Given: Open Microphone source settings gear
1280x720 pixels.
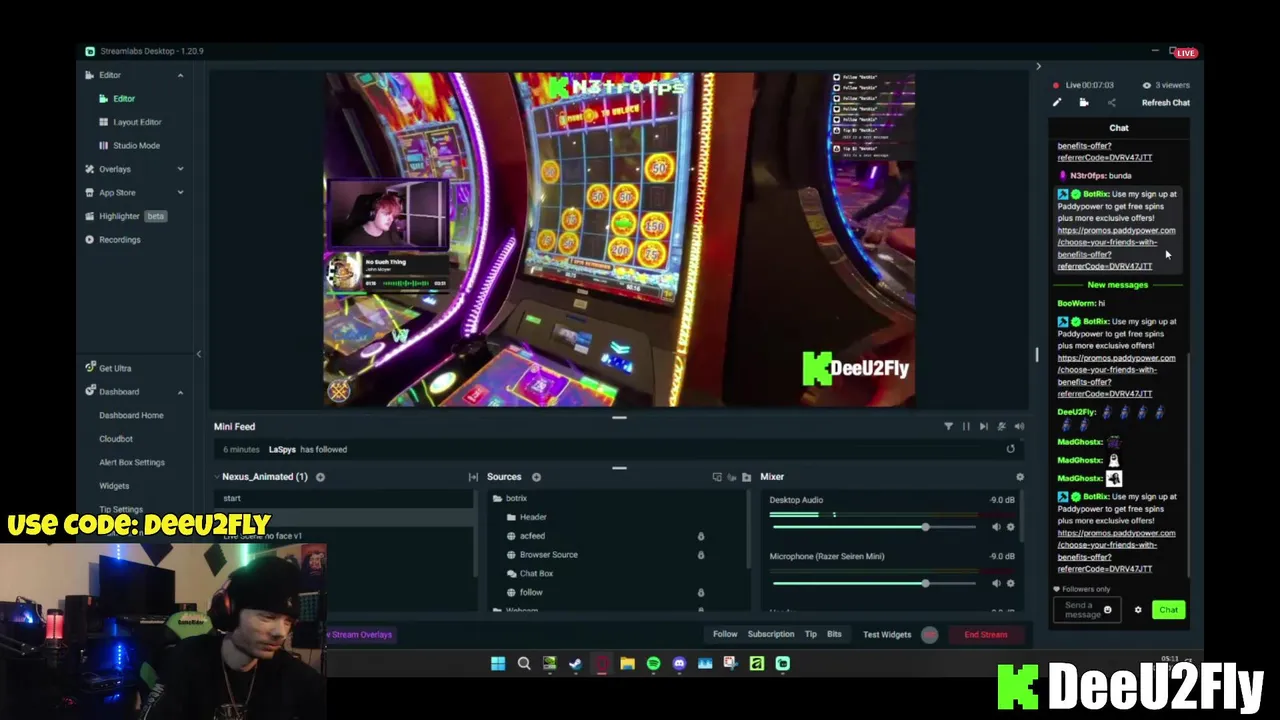Looking at the screenshot, I should click(x=1010, y=583).
